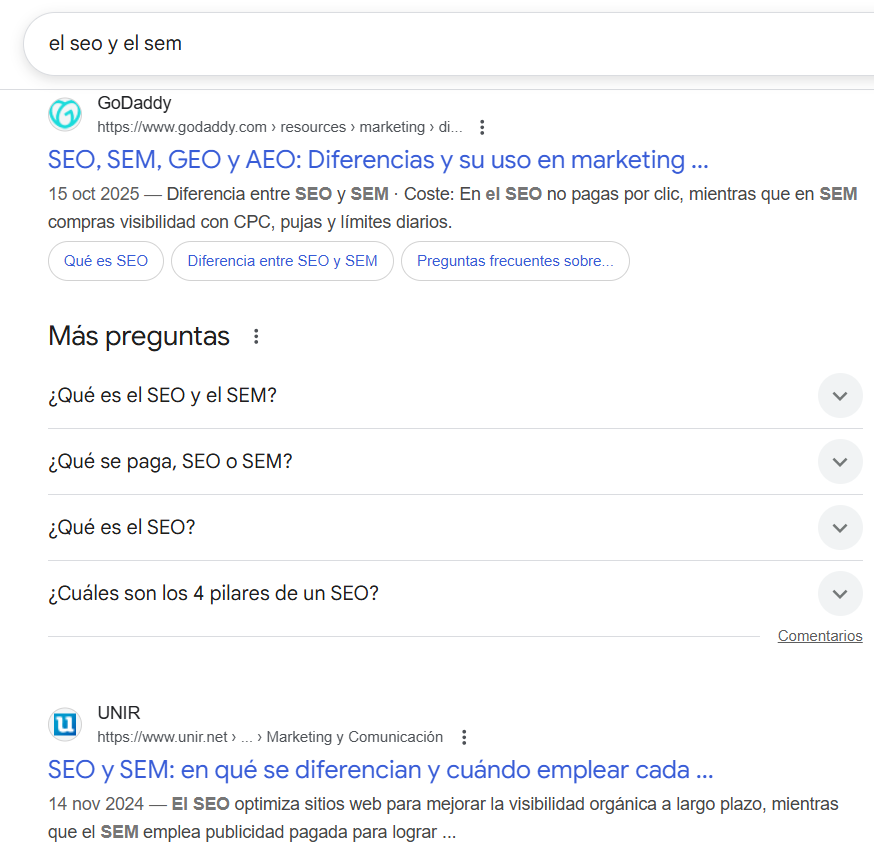Click the godaddy.com breadcrumb URL
874x858 pixels.
pyautogui.click(x=279, y=127)
